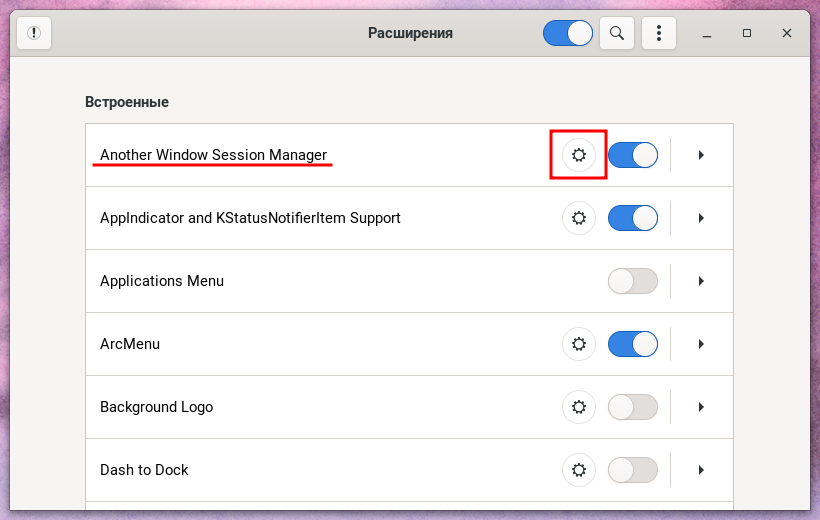Open AppIndicator and KStatusNotifierItem Support settings
Viewport: 820px width, 520px height.
tap(578, 218)
